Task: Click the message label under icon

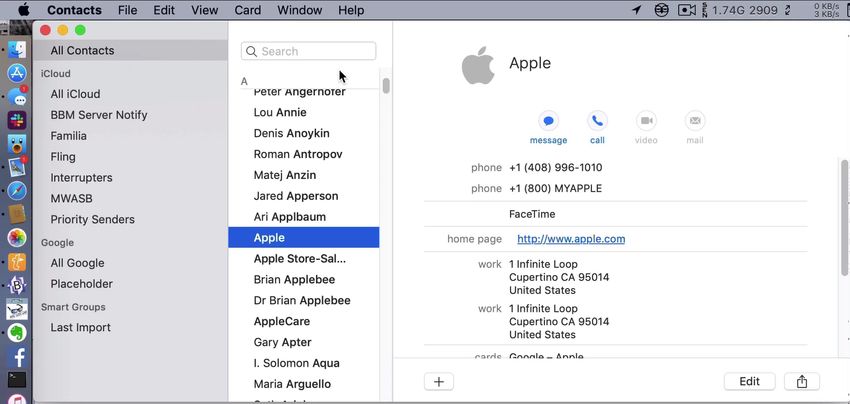Action: [x=548, y=140]
